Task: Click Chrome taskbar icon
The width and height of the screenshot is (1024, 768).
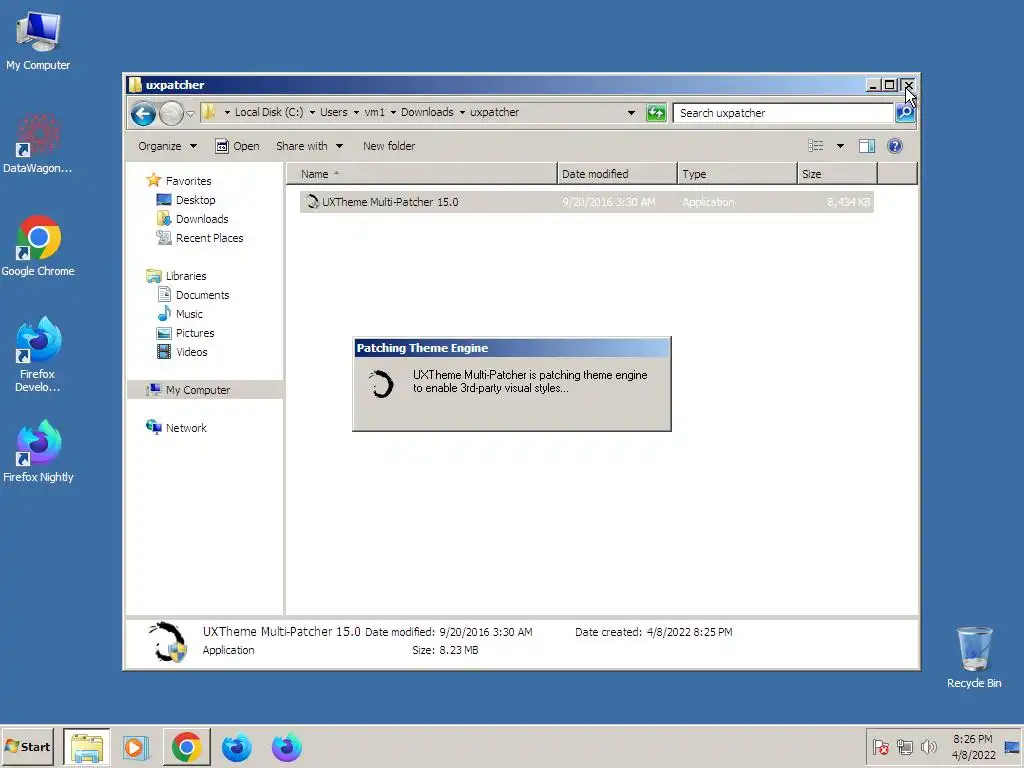Action: pos(187,747)
